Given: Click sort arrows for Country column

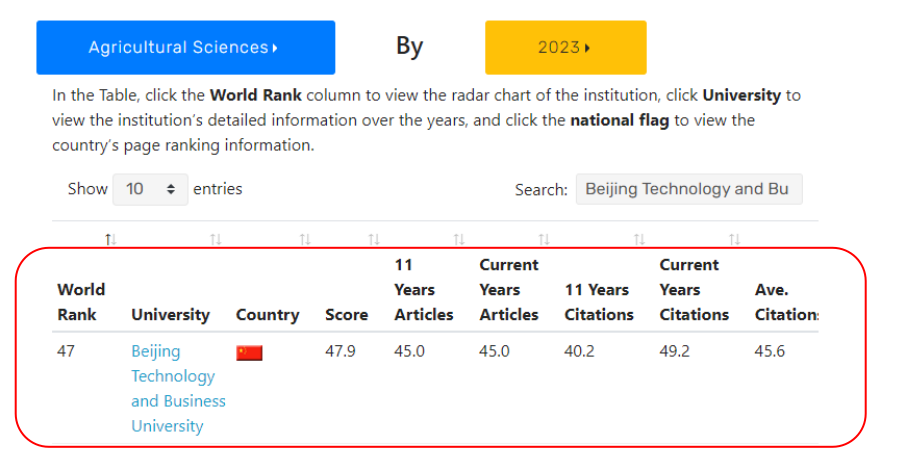Looking at the screenshot, I should [x=305, y=239].
